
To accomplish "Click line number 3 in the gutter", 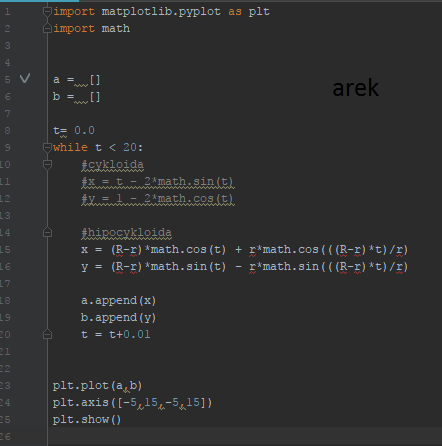I will point(7,46).
